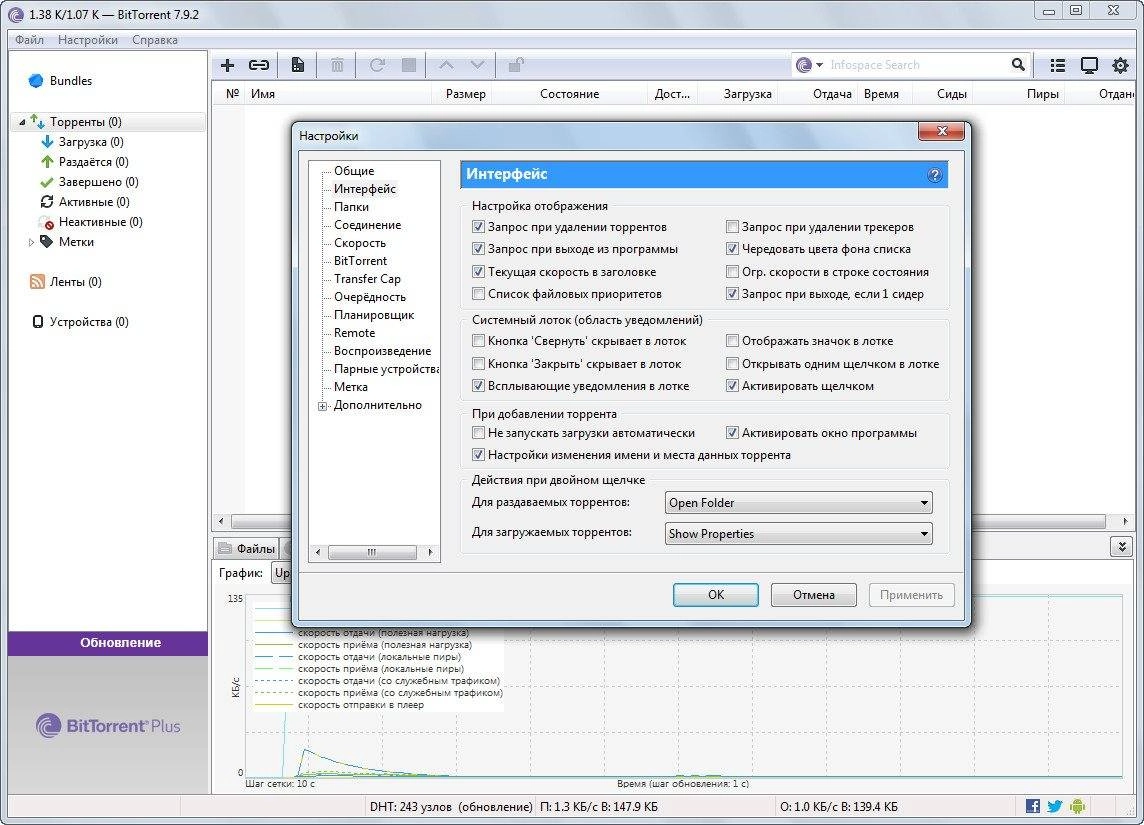Open the Справка menu
Viewport: 1144px width, 825px height.
(x=155, y=40)
